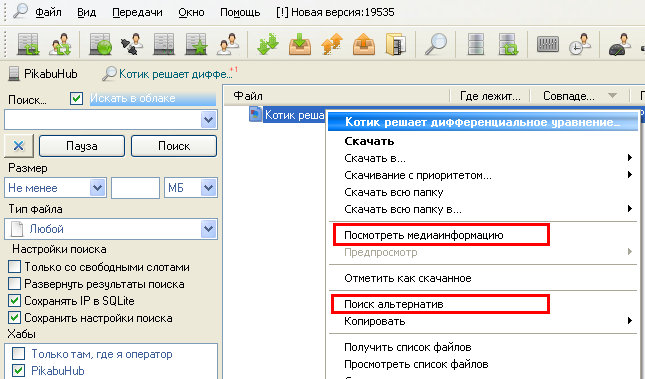Open the Не менее size dropdown

pyautogui.click(x=55, y=188)
